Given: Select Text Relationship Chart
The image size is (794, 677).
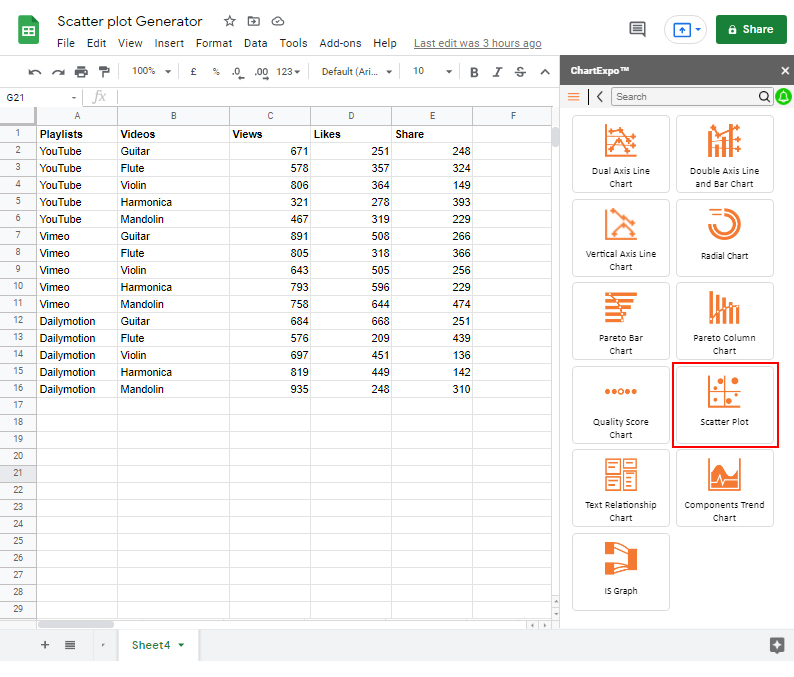Looking at the screenshot, I should click(x=621, y=488).
